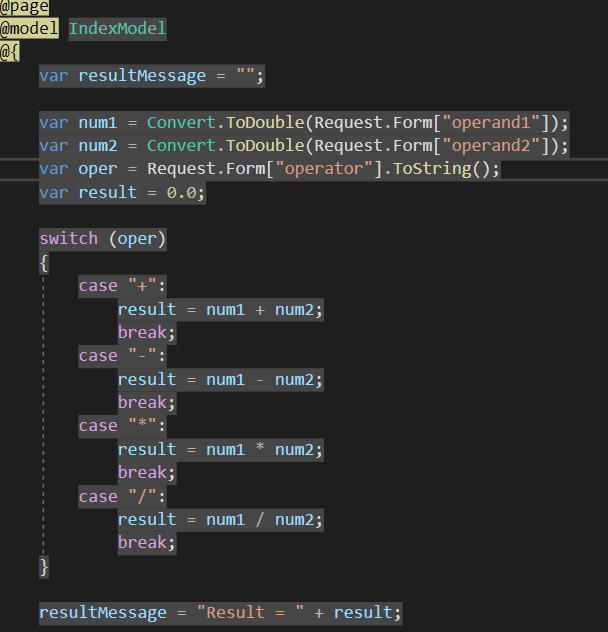Click the "Result = " string literal
Image resolution: width=608 pixels, height=632 pixels.
(x=250, y=613)
